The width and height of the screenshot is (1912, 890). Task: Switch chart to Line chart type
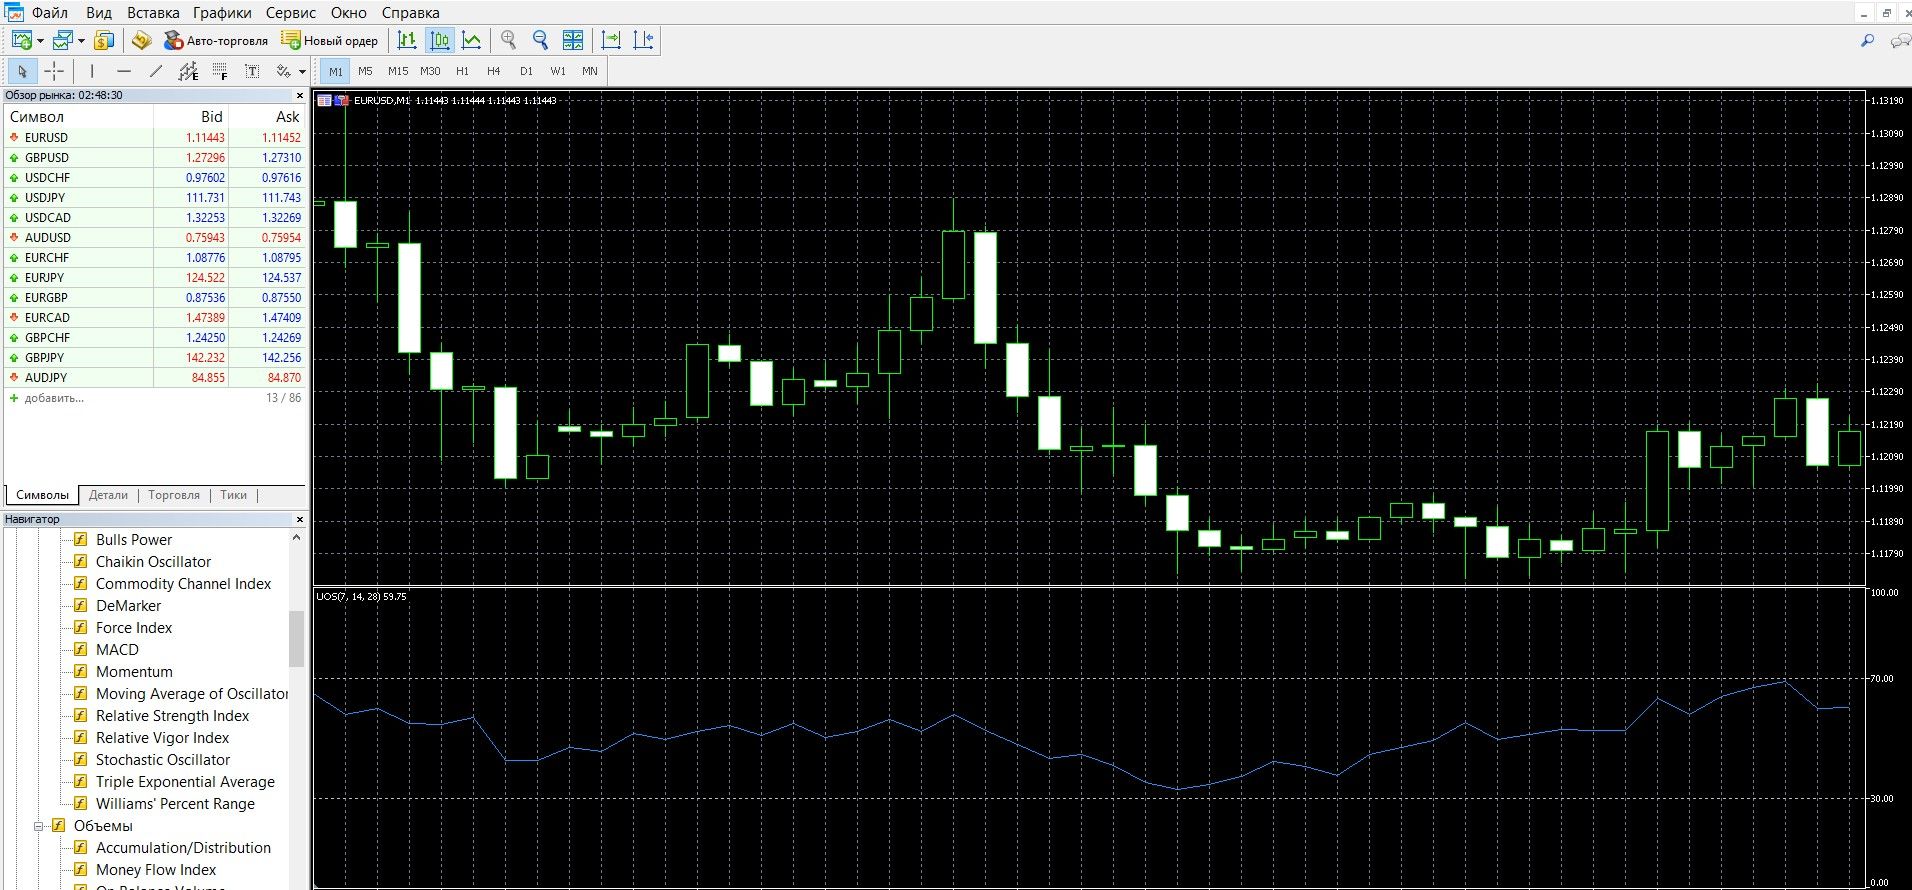click(x=471, y=40)
